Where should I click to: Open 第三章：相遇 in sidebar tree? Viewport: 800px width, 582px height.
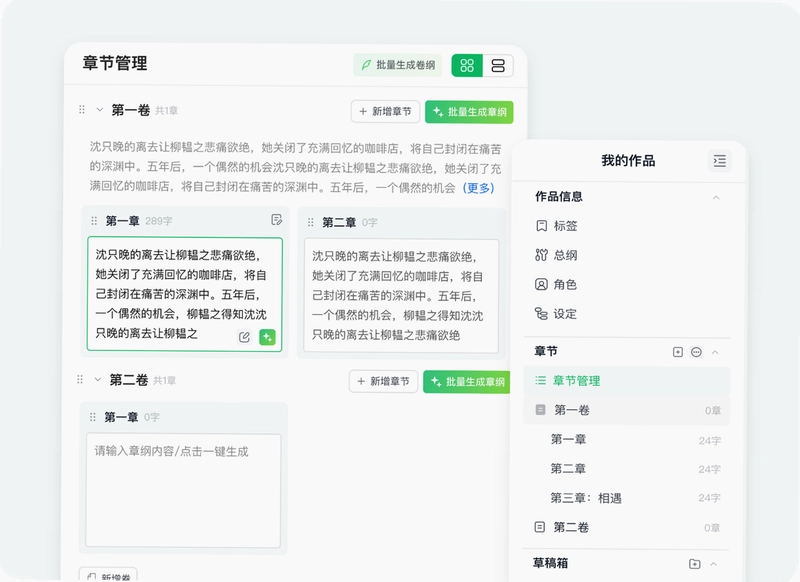(x=586, y=498)
